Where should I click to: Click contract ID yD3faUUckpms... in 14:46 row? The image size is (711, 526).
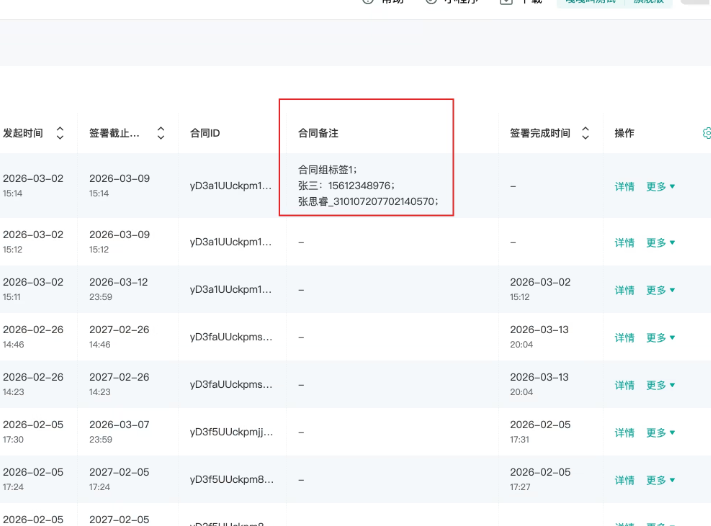click(x=231, y=337)
